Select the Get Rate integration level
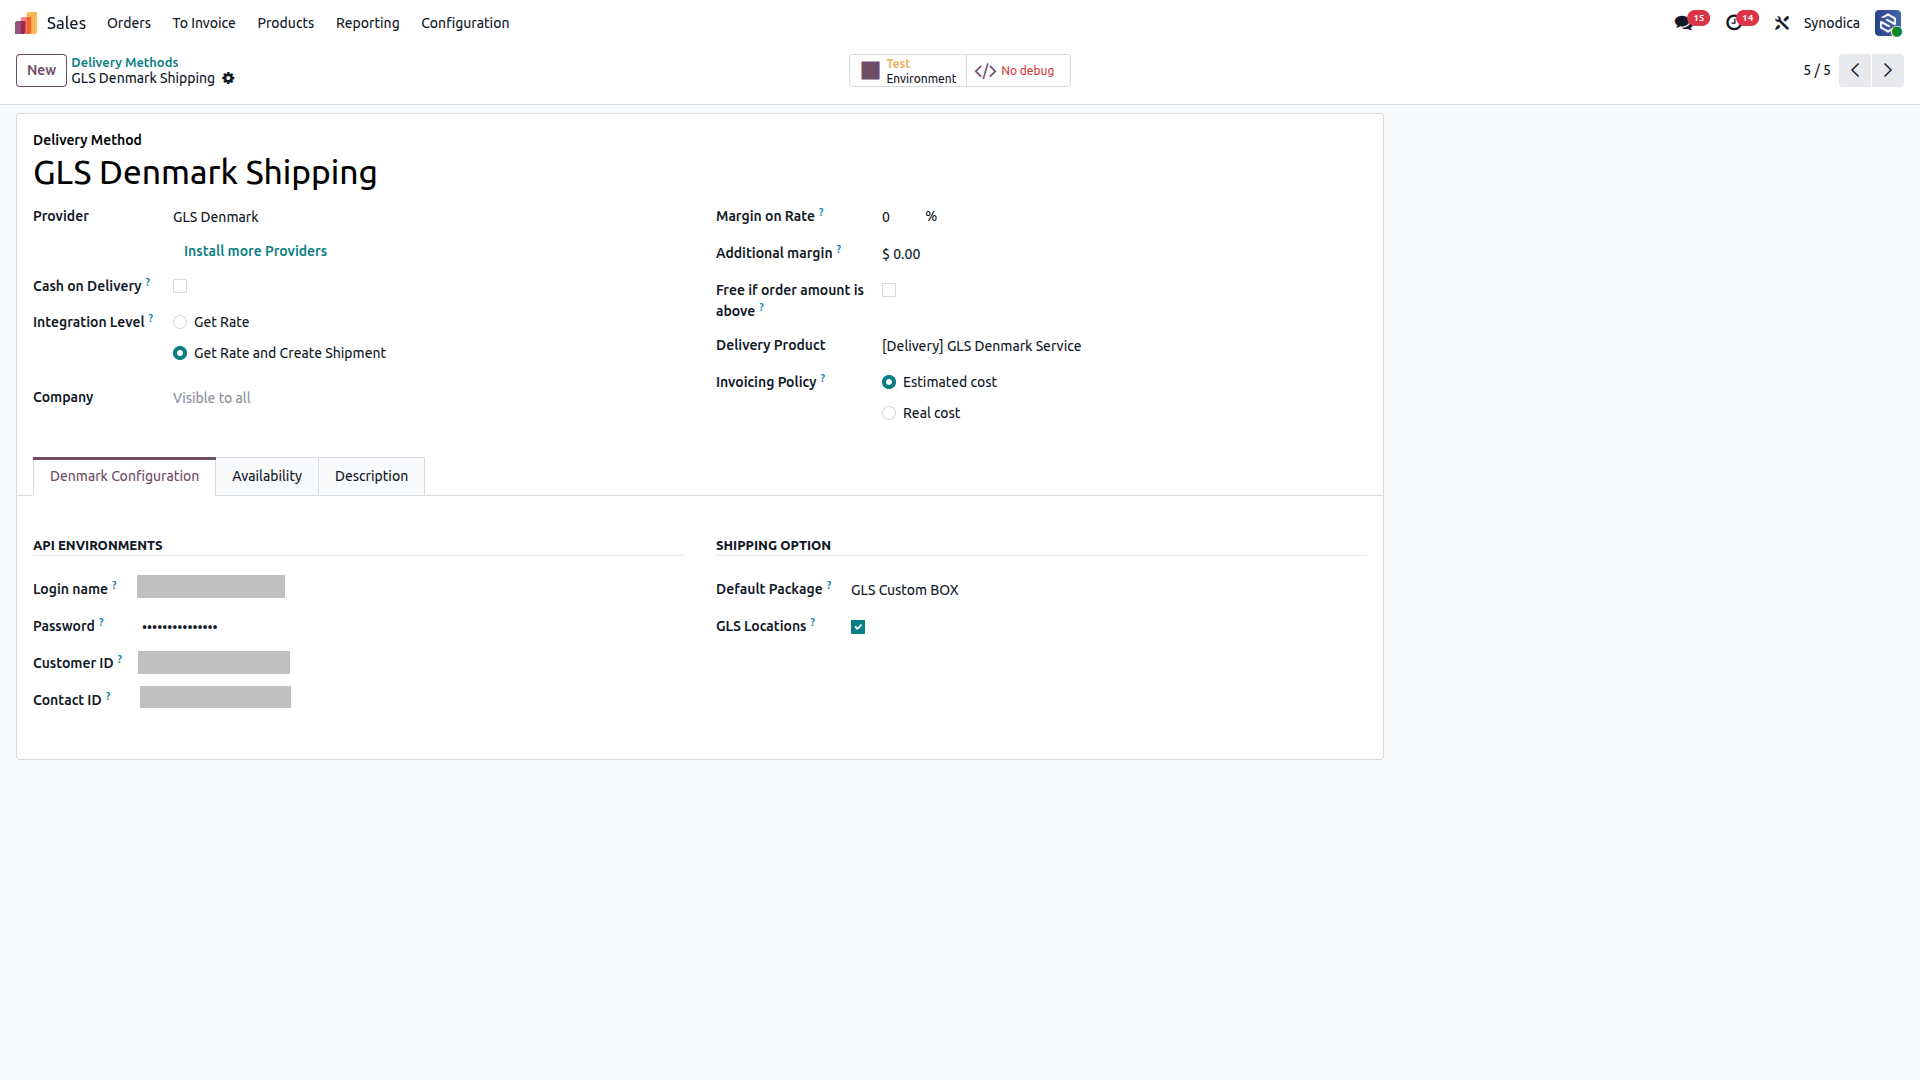This screenshot has width=1920, height=1080. click(180, 322)
